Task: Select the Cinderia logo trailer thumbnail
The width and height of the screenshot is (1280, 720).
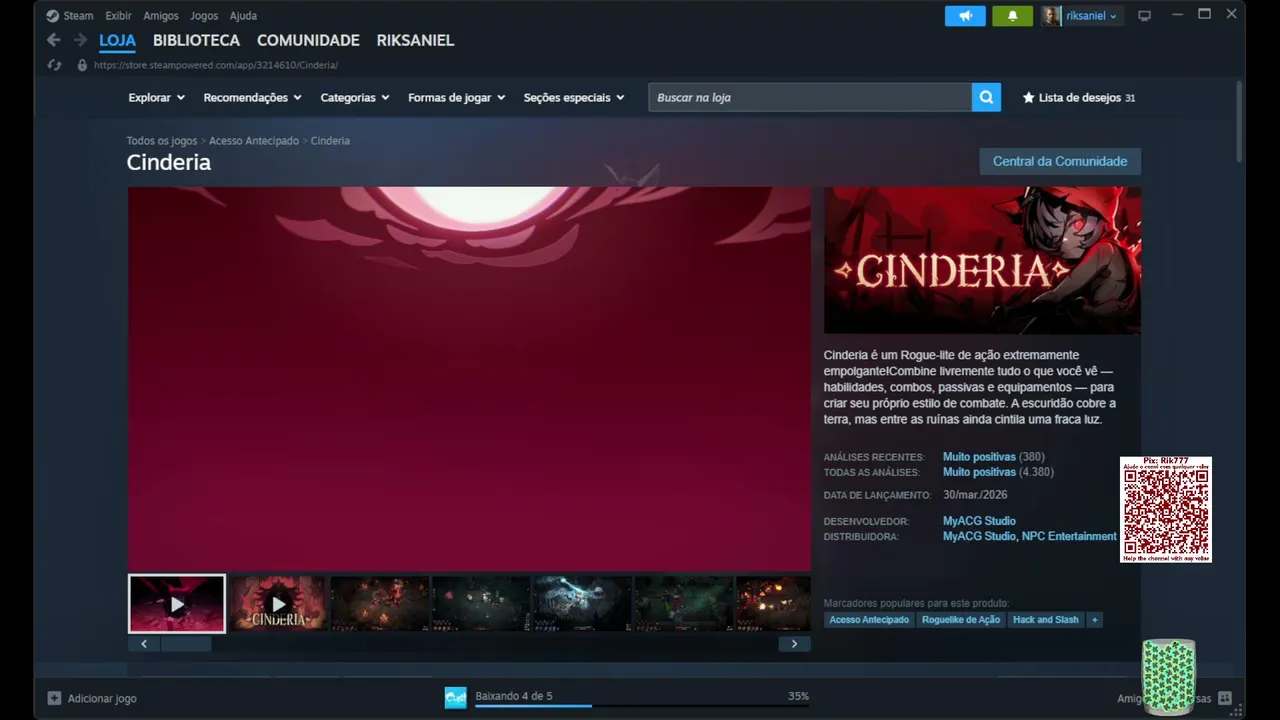Action: (278, 604)
